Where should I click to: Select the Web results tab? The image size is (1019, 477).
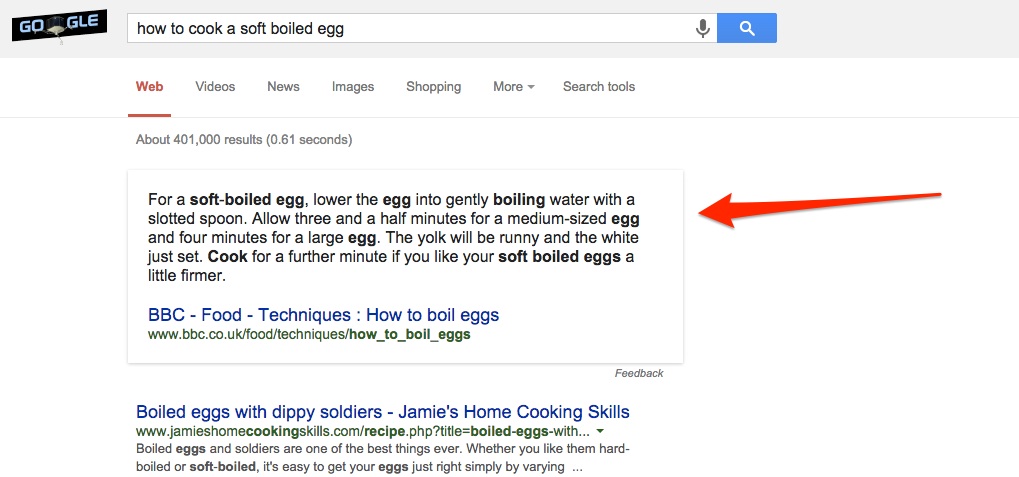150,87
